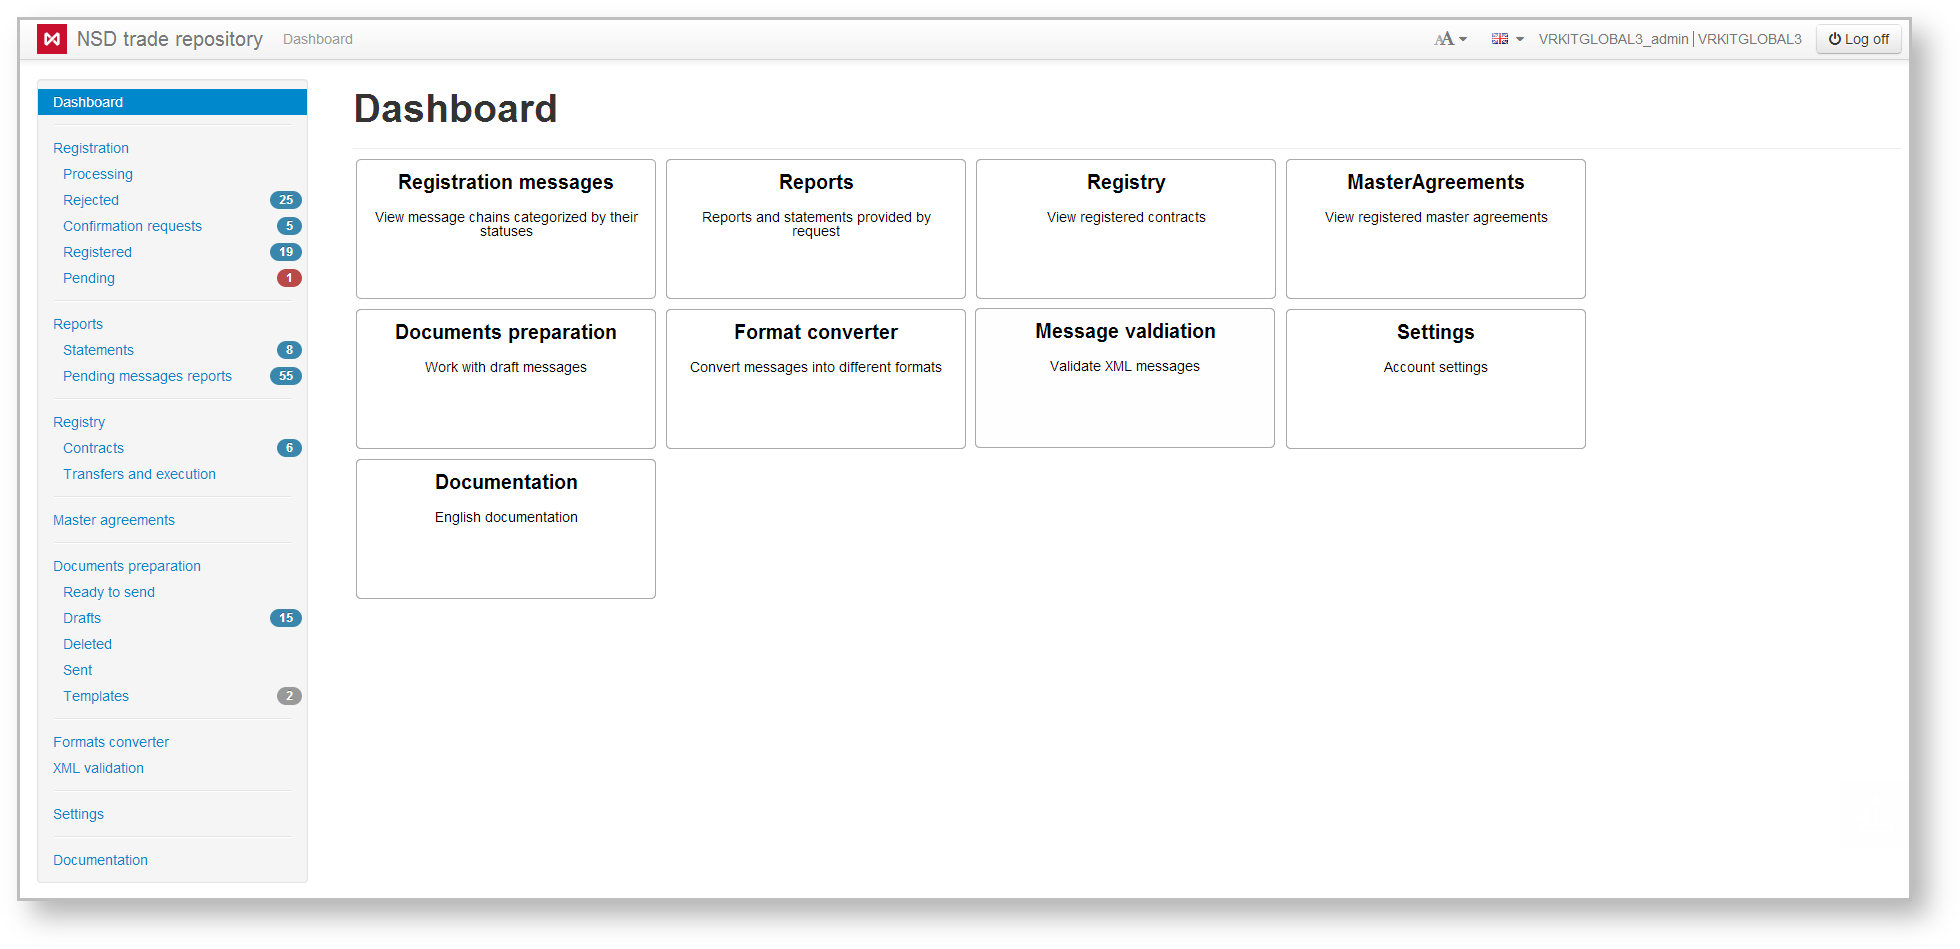The width and height of the screenshot is (1960, 949).
Task: Click the NSD red logo icon
Action: click(x=52, y=39)
